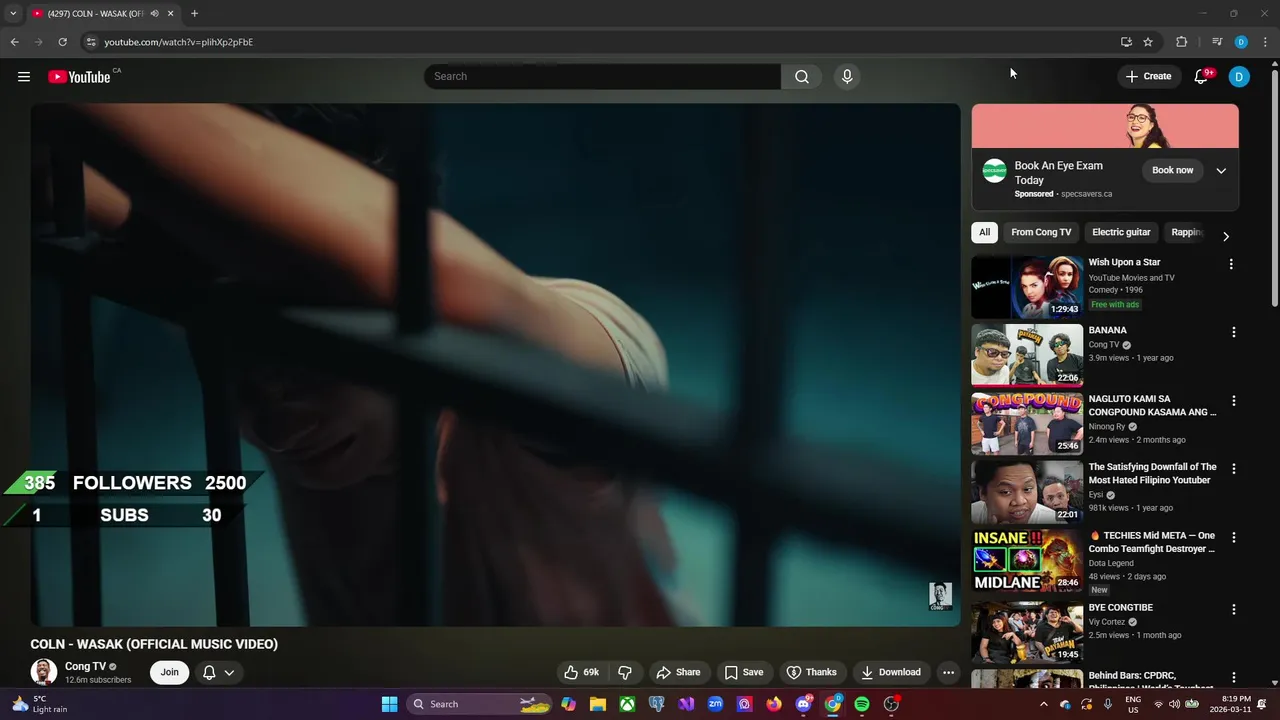Image resolution: width=1280 pixels, height=720 pixels.
Task: Open the Chrome extensions puzzle icon
Action: (1181, 42)
